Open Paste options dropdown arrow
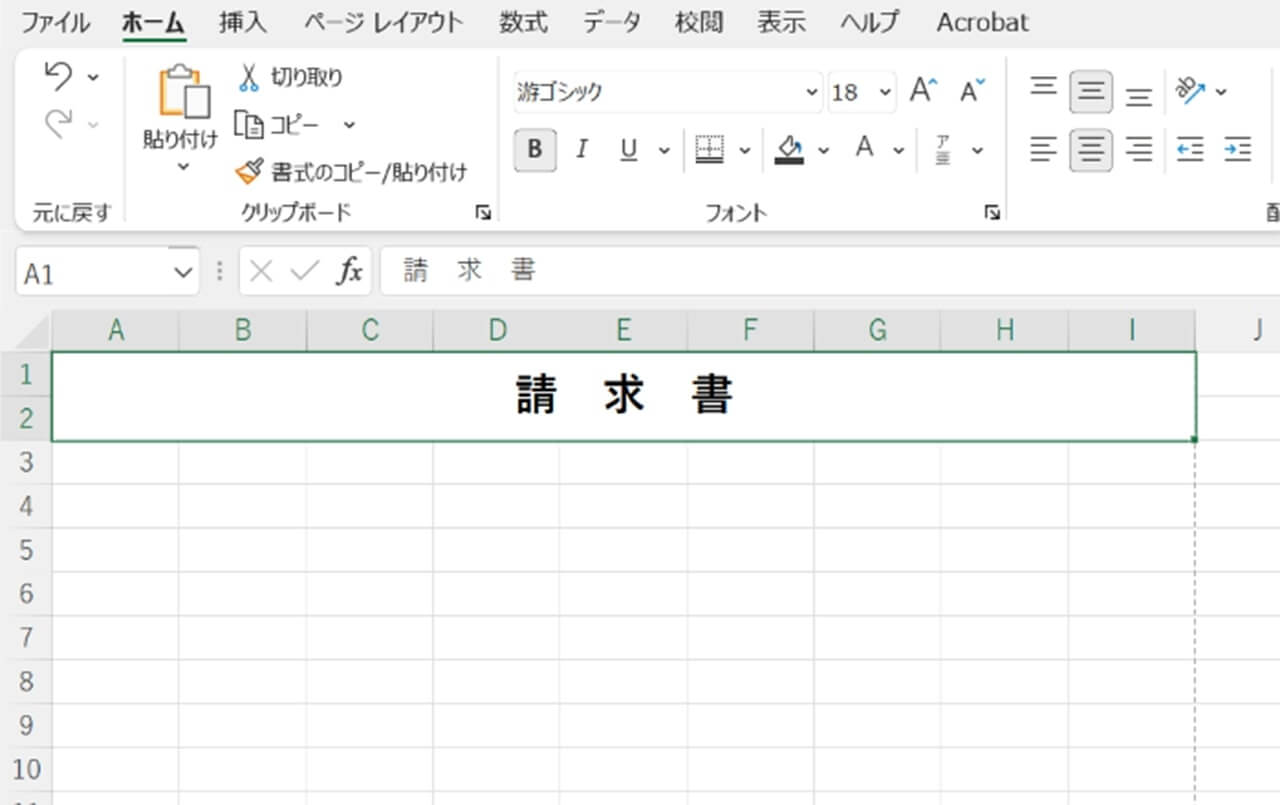Screen dimensions: 1280x805 (x=183, y=166)
